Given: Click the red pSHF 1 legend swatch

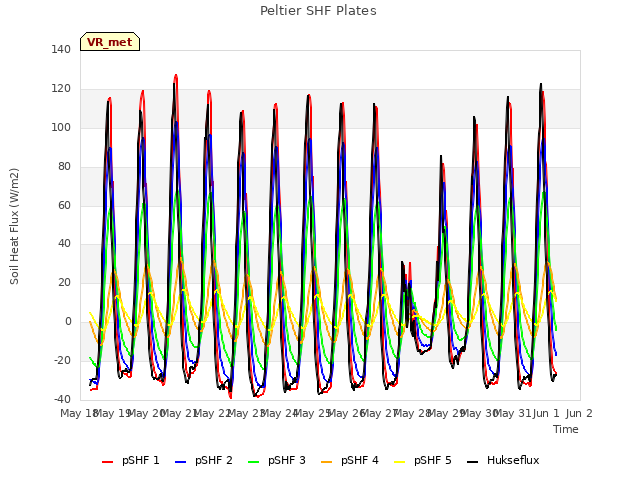Looking at the screenshot, I should pyautogui.click(x=107, y=462).
